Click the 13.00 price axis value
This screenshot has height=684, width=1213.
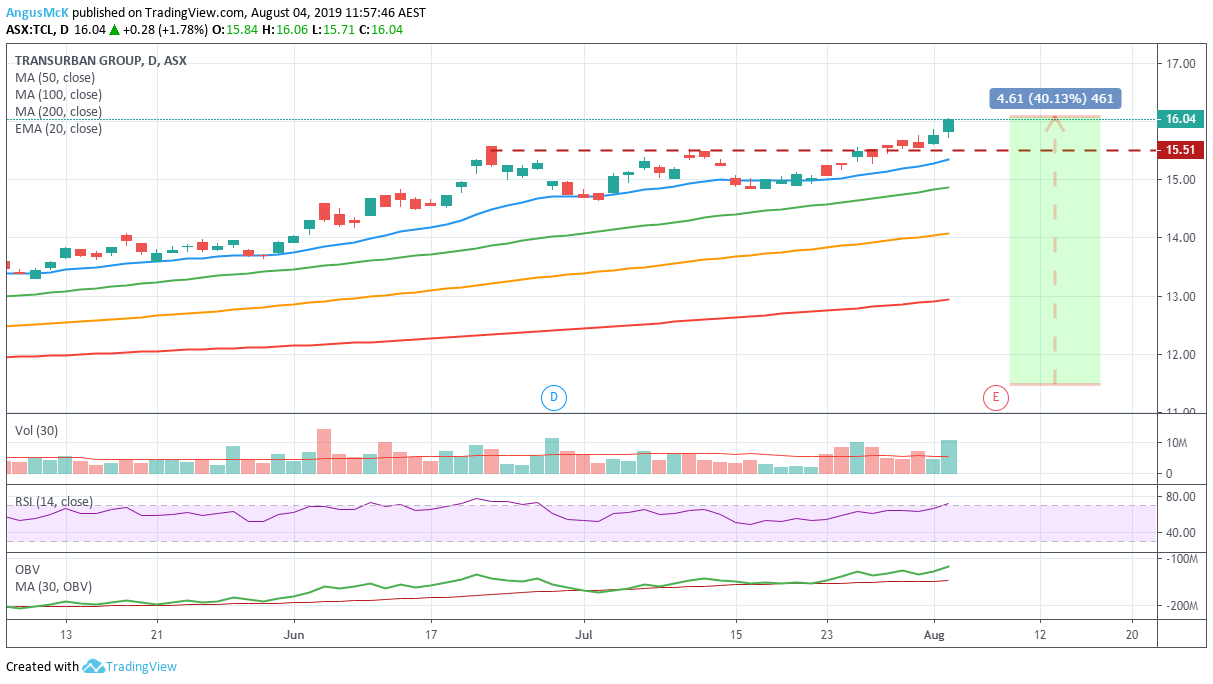1181,297
